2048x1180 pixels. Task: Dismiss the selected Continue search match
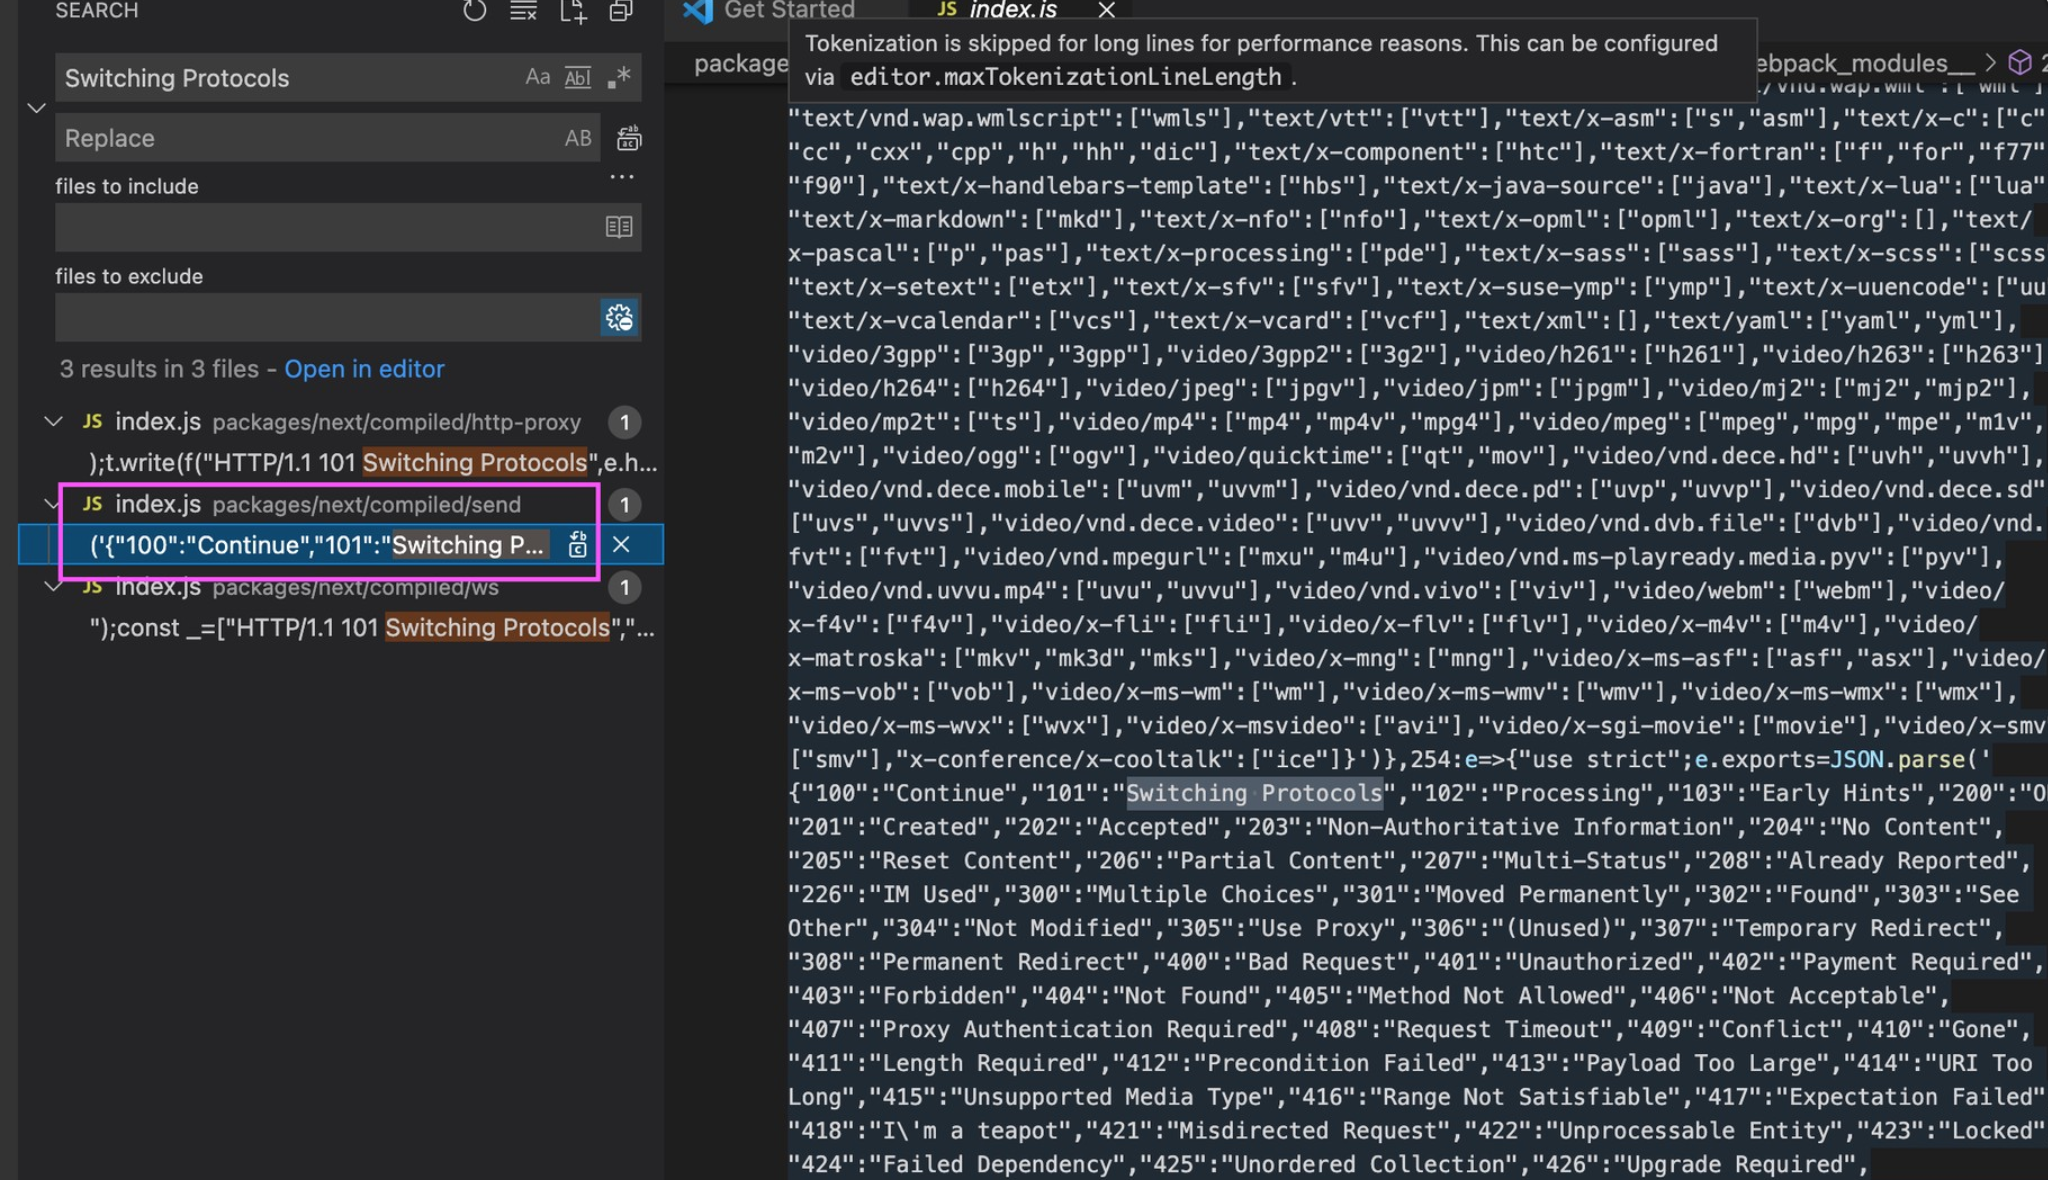pos(621,545)
